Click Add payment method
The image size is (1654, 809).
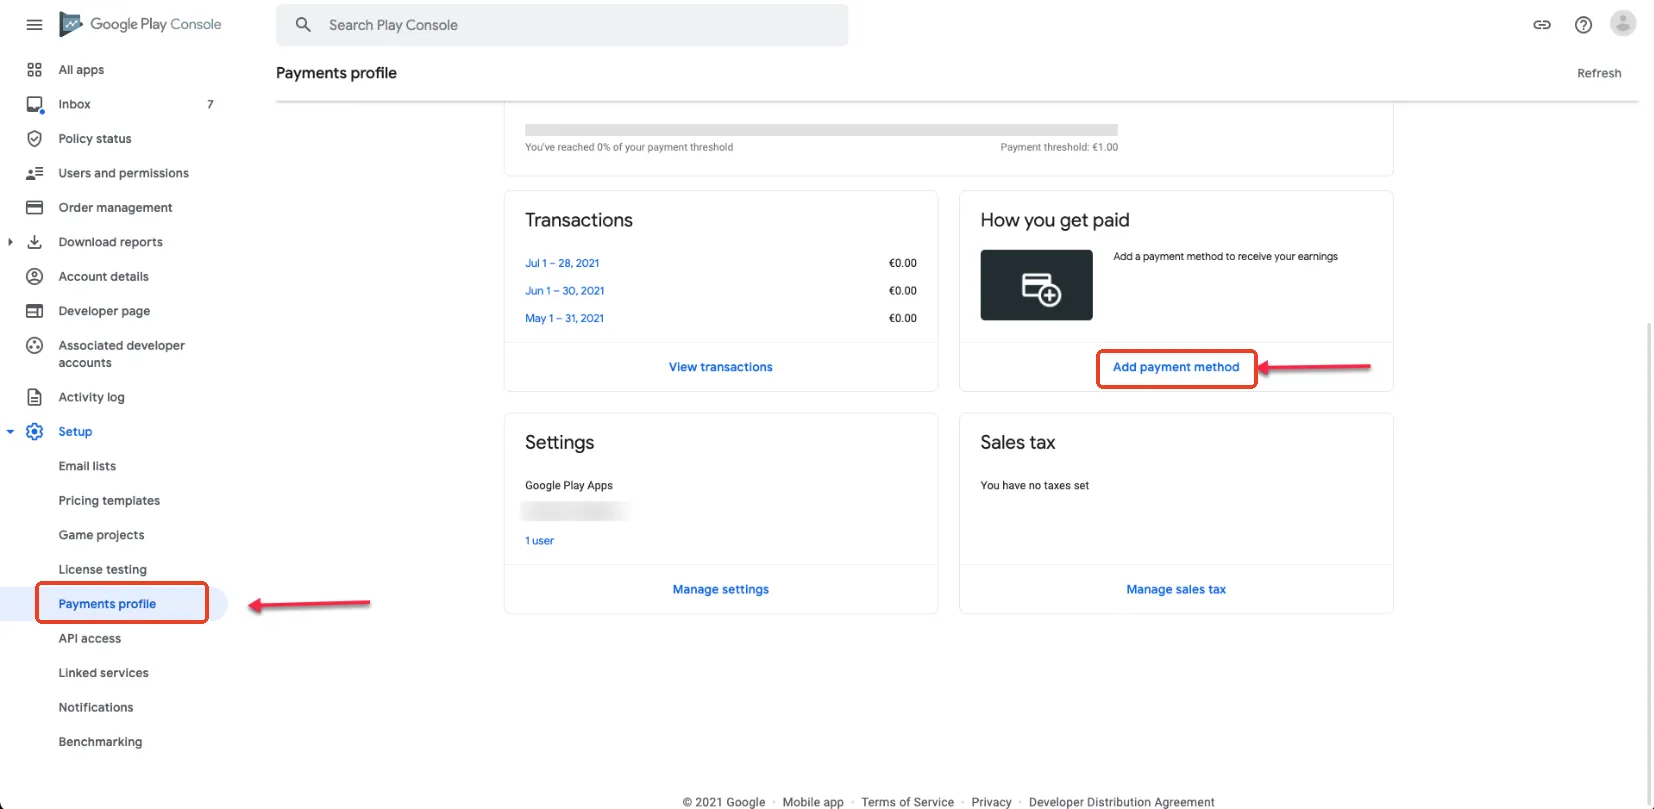point(1176,367)
